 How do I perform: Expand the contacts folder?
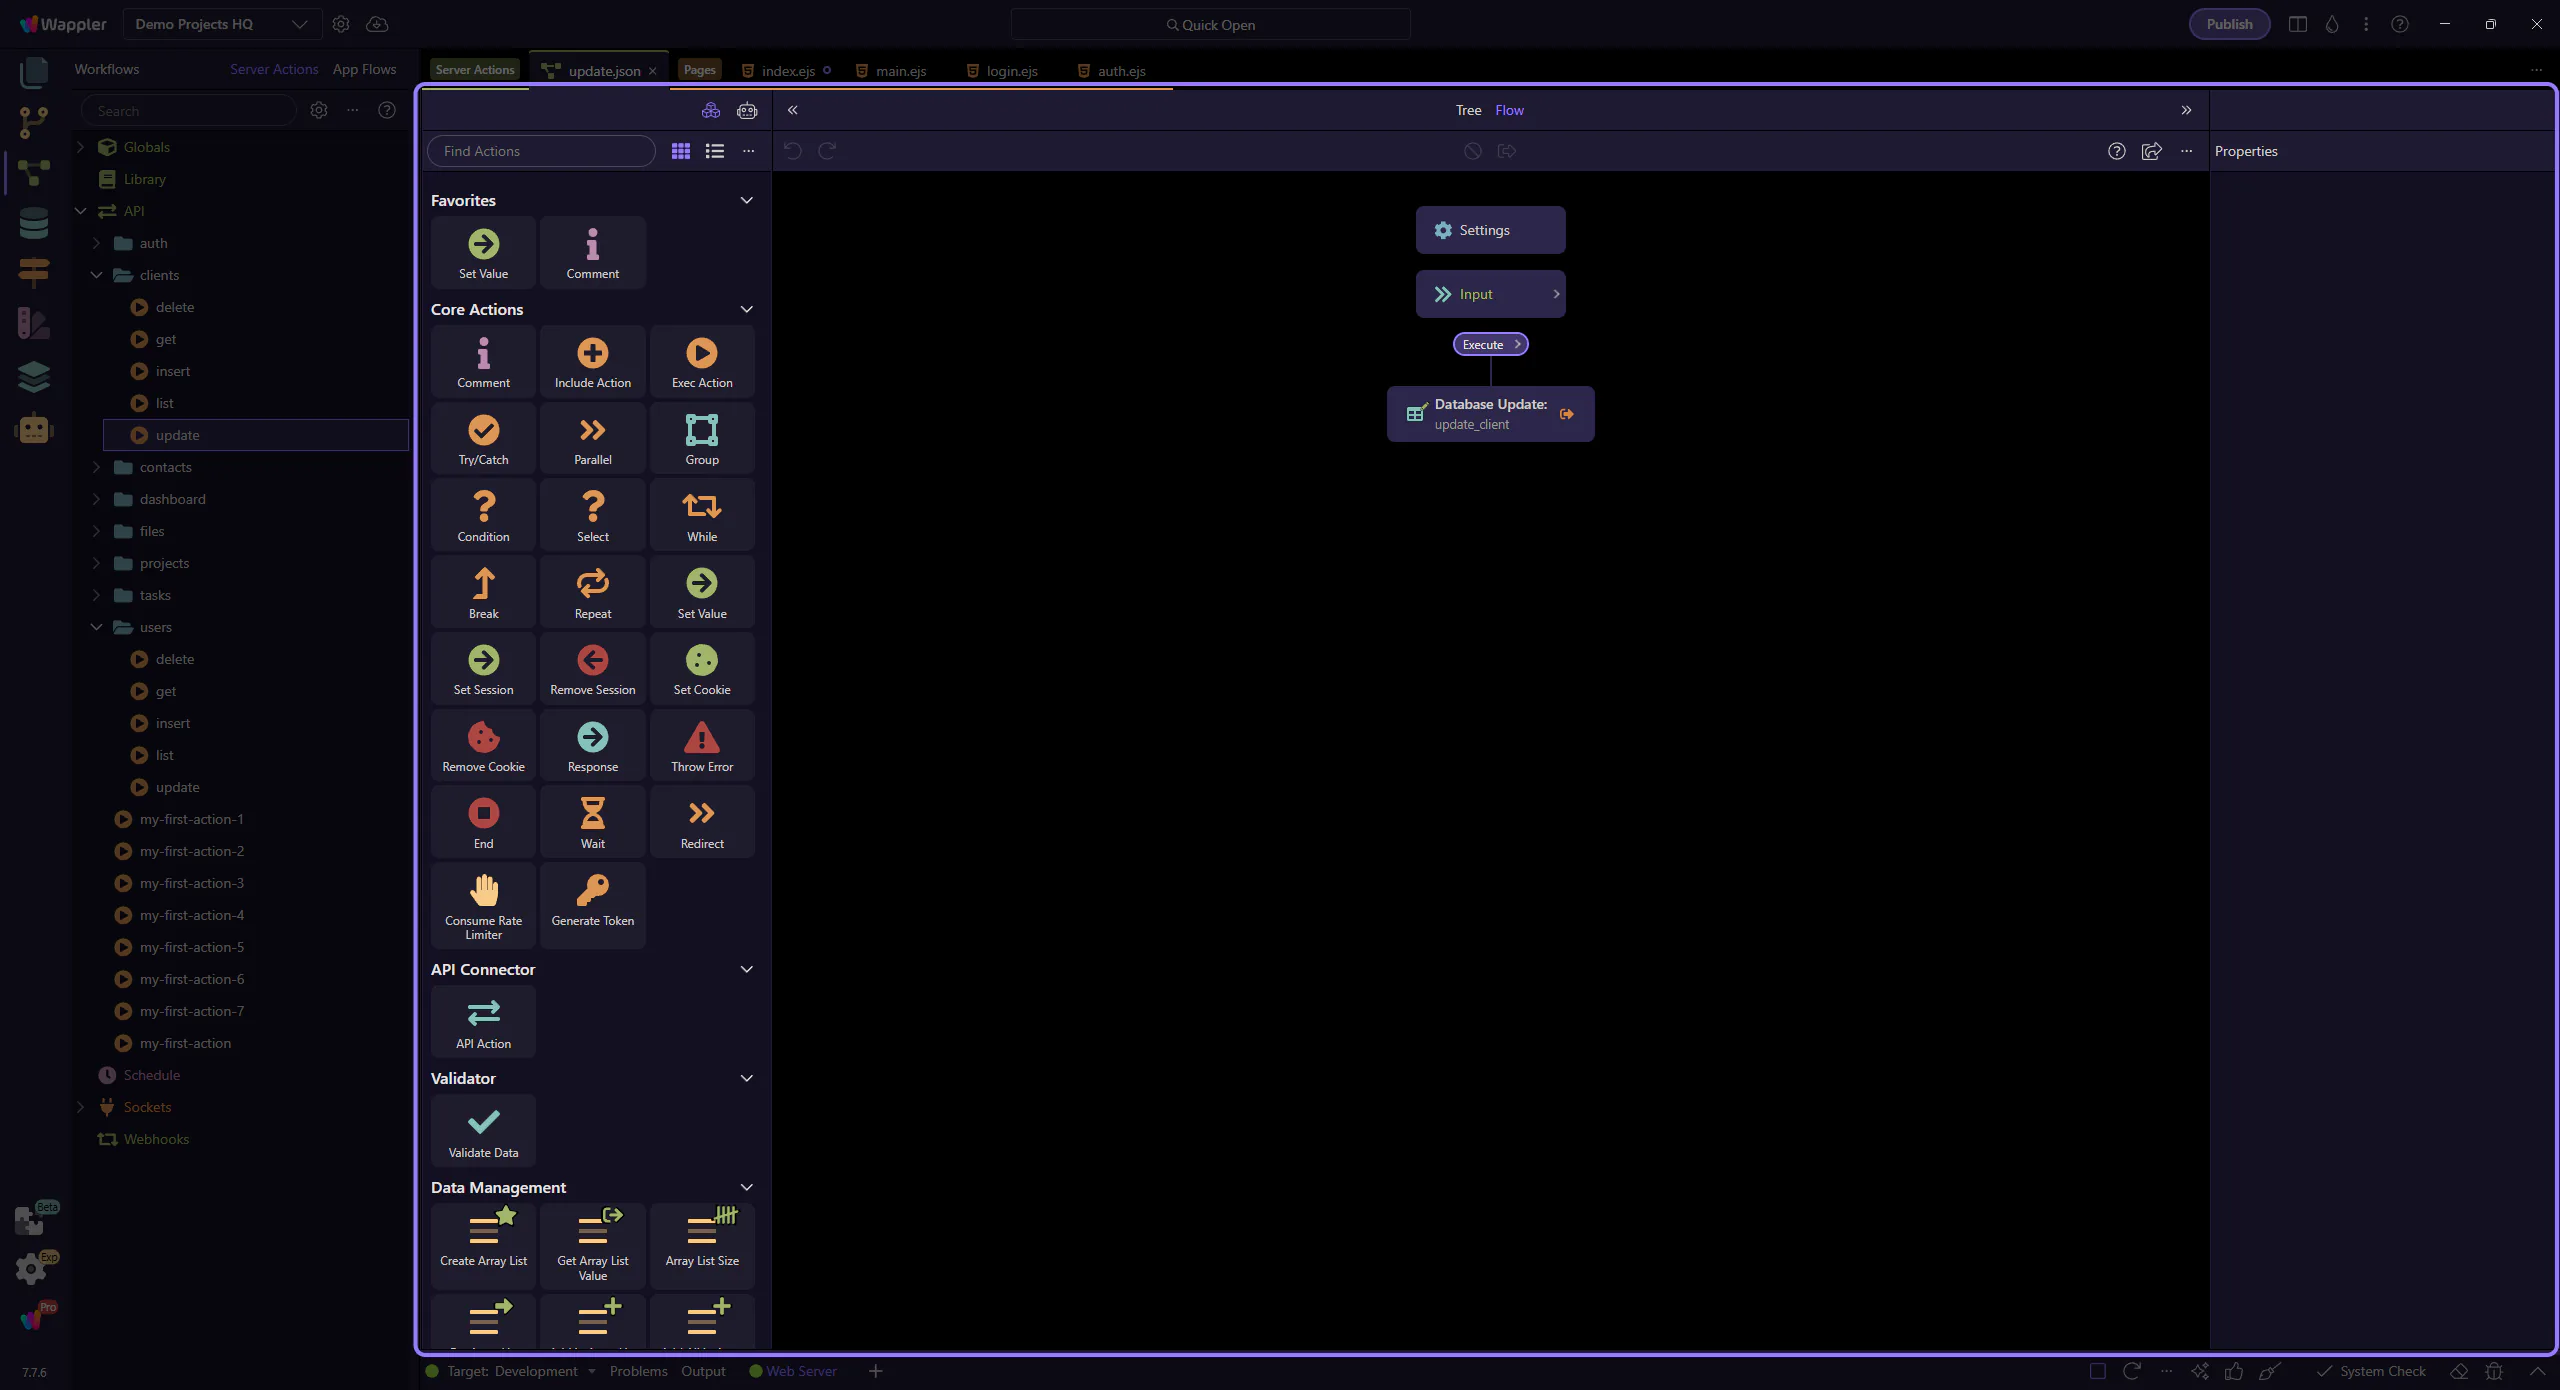96,467
